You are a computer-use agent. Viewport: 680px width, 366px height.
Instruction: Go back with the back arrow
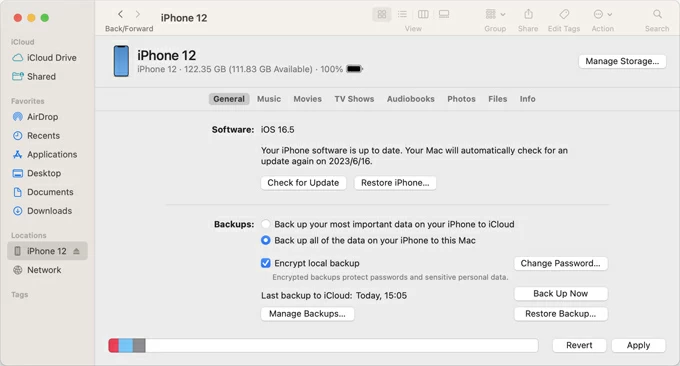121,14
